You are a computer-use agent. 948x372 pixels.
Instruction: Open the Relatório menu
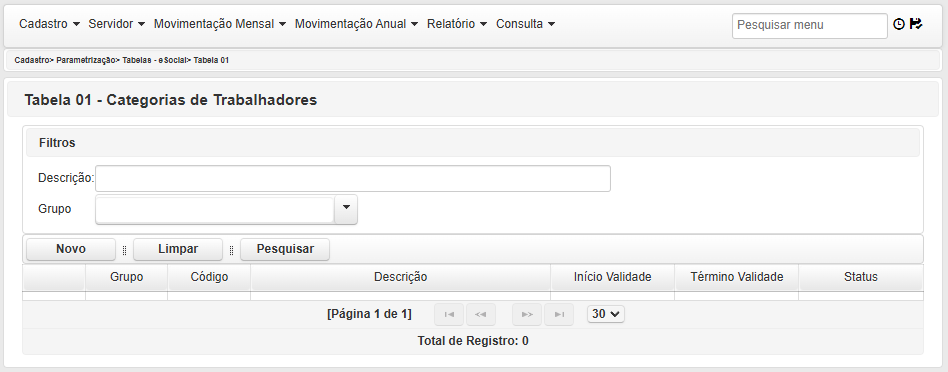(x=457, y=24)
